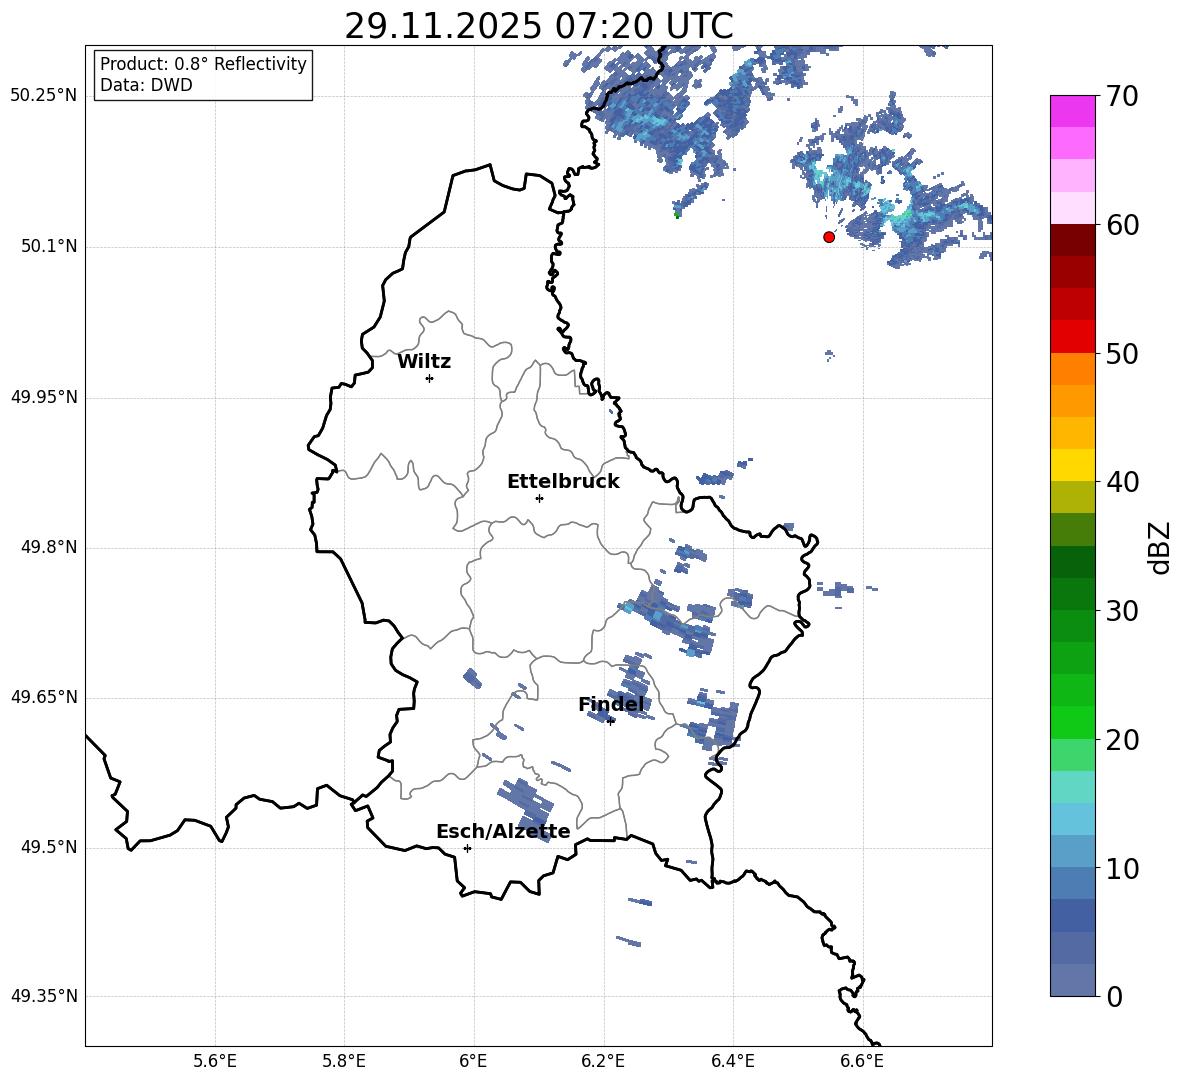Click colorbar tick value 60
The width and height of the screenshot is (1184, 1081).
tap(1122, 225)
